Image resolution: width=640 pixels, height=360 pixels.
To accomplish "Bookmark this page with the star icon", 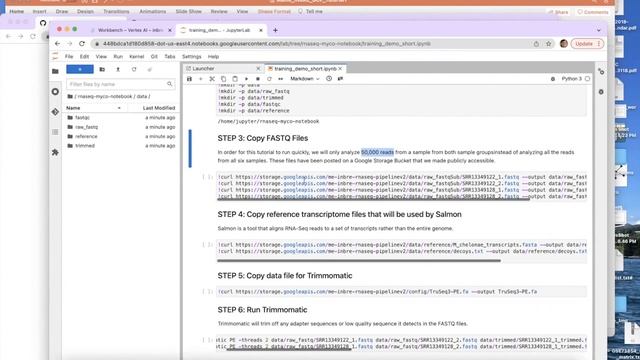I will (549, 44).
